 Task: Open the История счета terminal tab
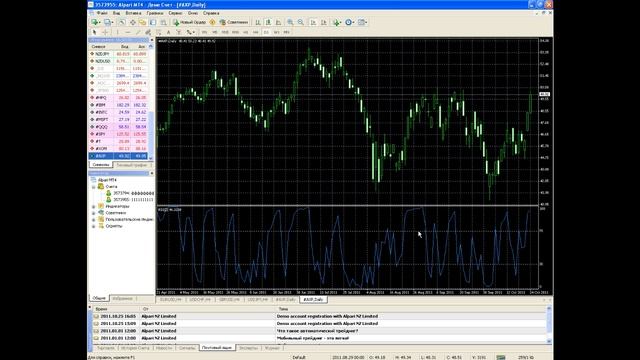pyautogui.click(x=135, y=348)
